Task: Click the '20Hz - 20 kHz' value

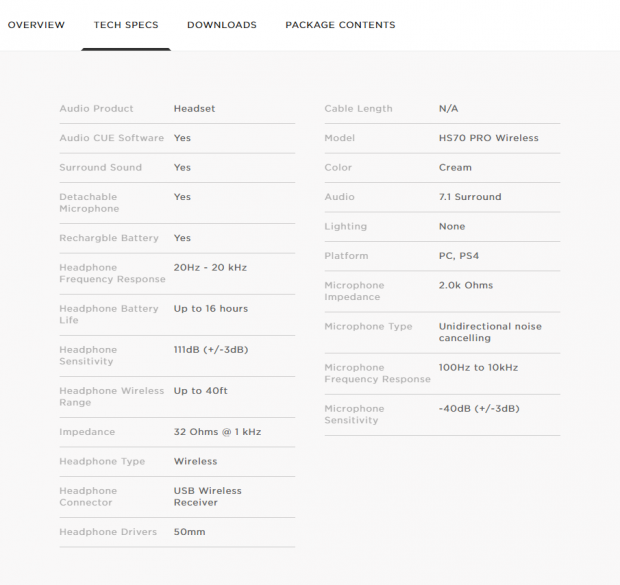Action: click(x=210, y=267)
